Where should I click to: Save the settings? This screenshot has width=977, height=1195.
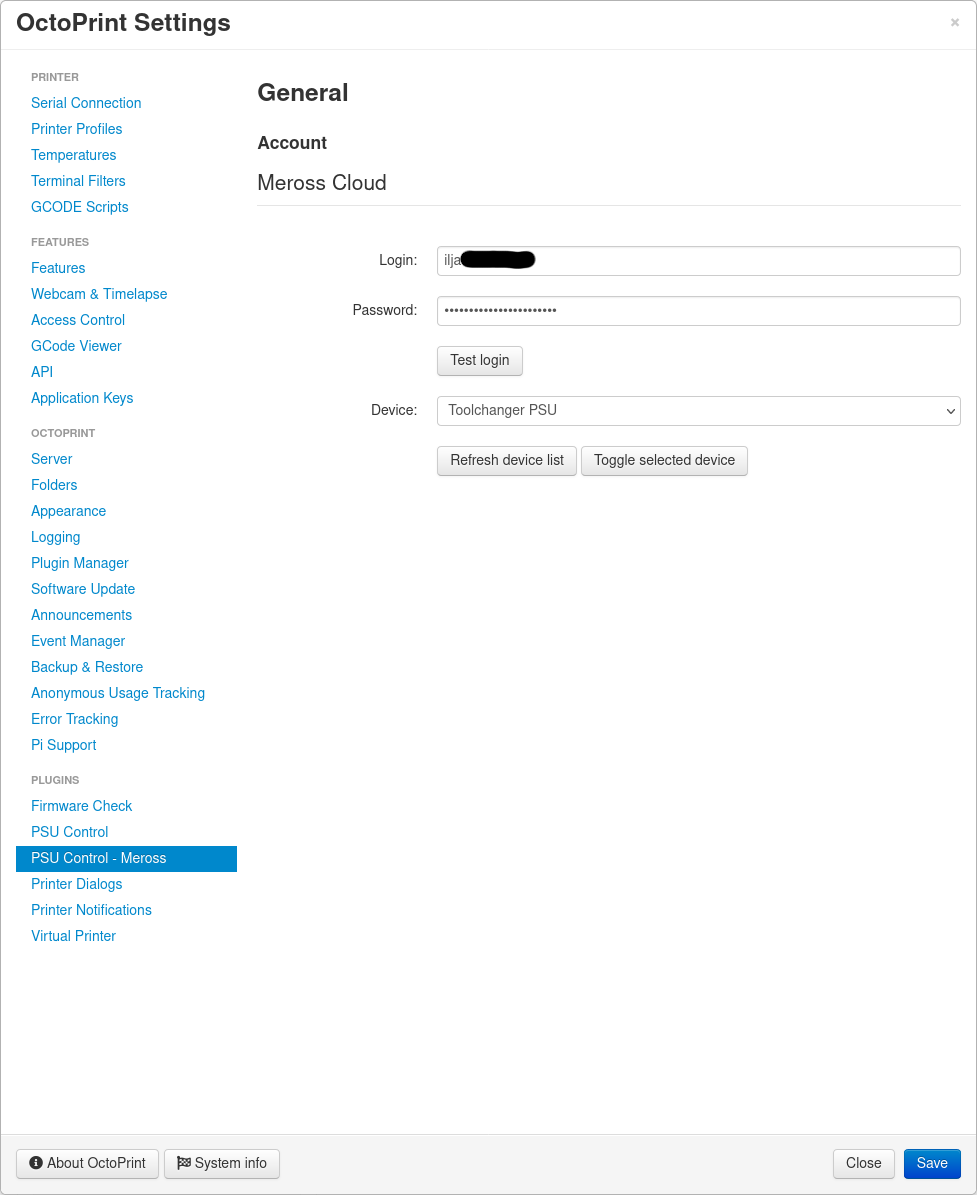tap(931, 1163)
